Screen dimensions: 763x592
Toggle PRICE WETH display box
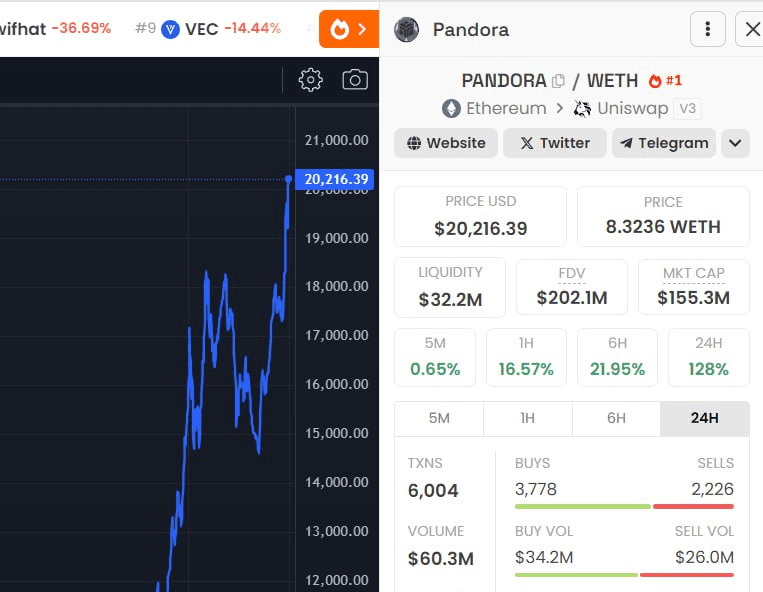pyautogui.click(x=663, y=216)
